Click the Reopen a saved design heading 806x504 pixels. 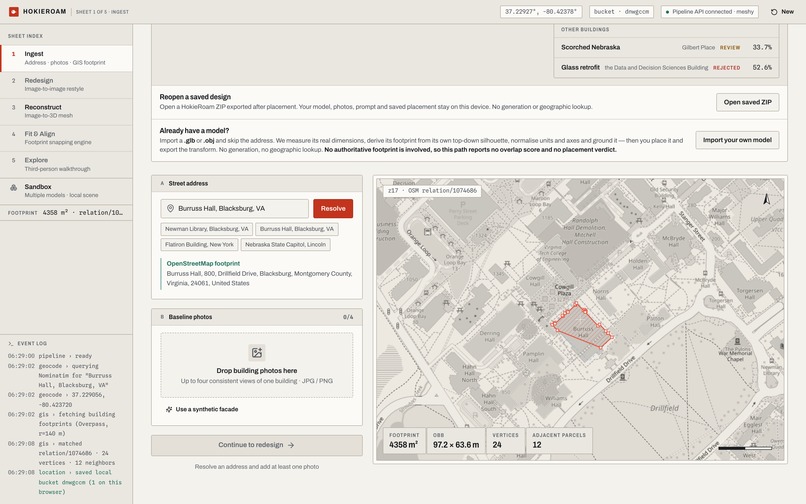(x=195, y=97)
